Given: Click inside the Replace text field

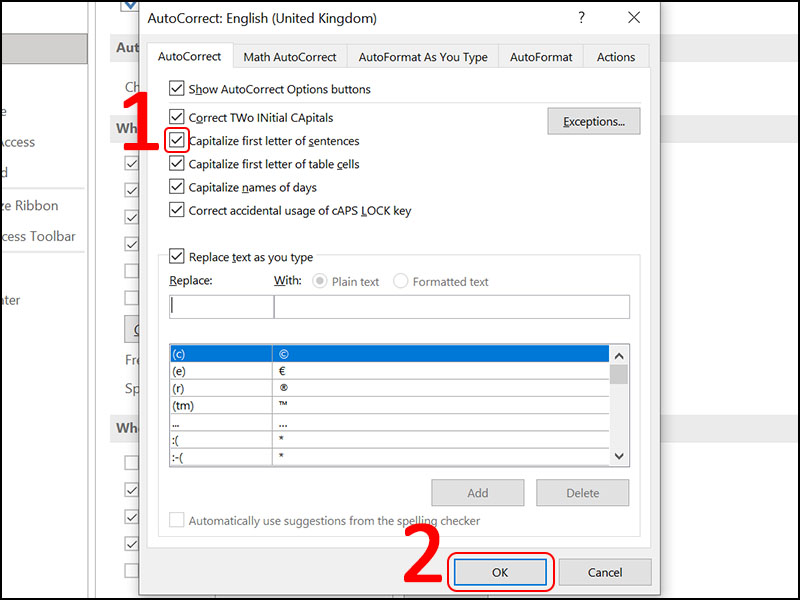Looking at the screenshot, I should pyautogui.click(x=218, y=306).
